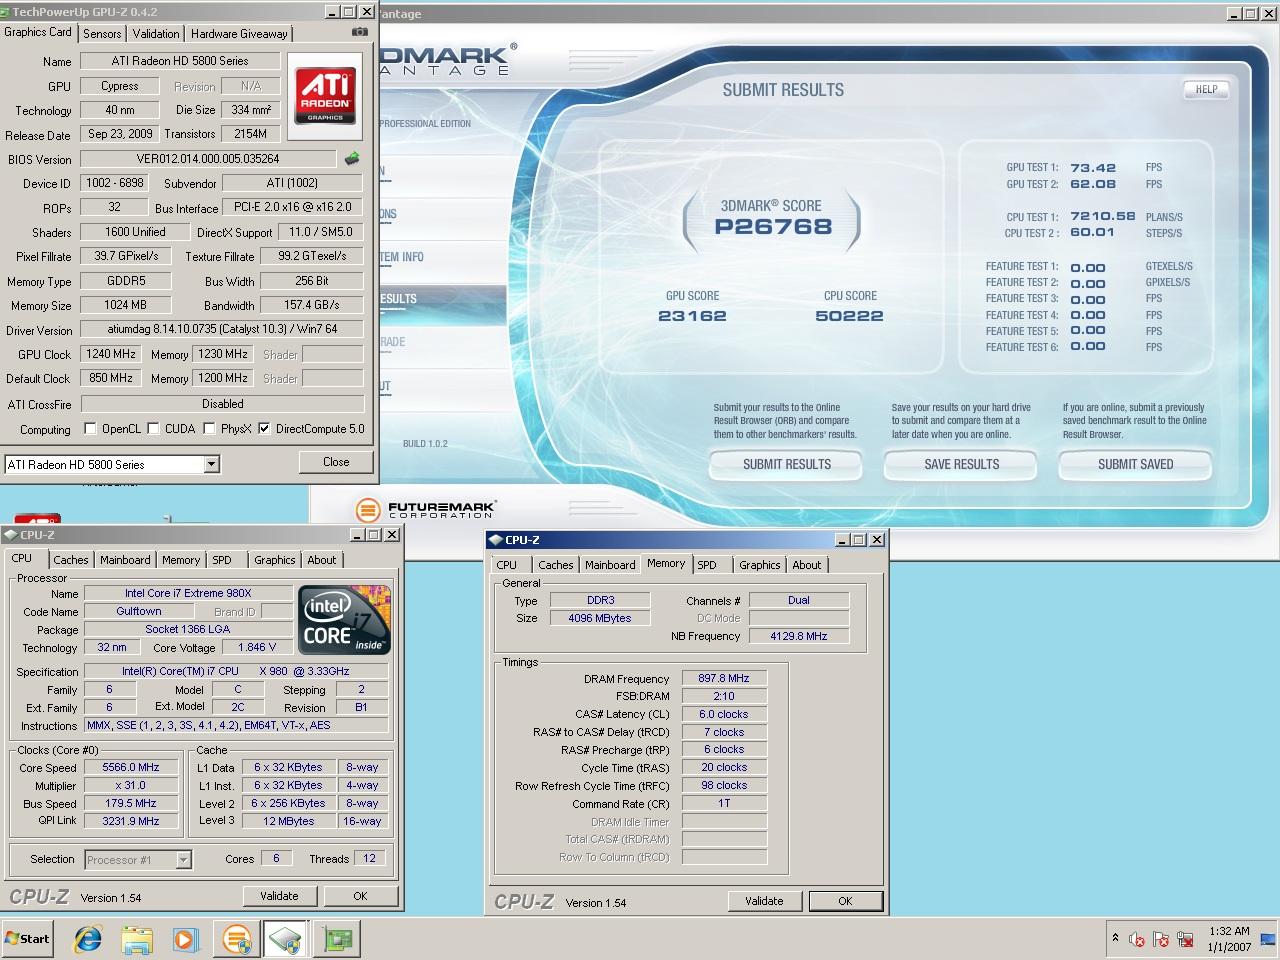1280x960 pixels.
Task: Open Graphics tab in CPU-Z Memory window
Action: 760,565
